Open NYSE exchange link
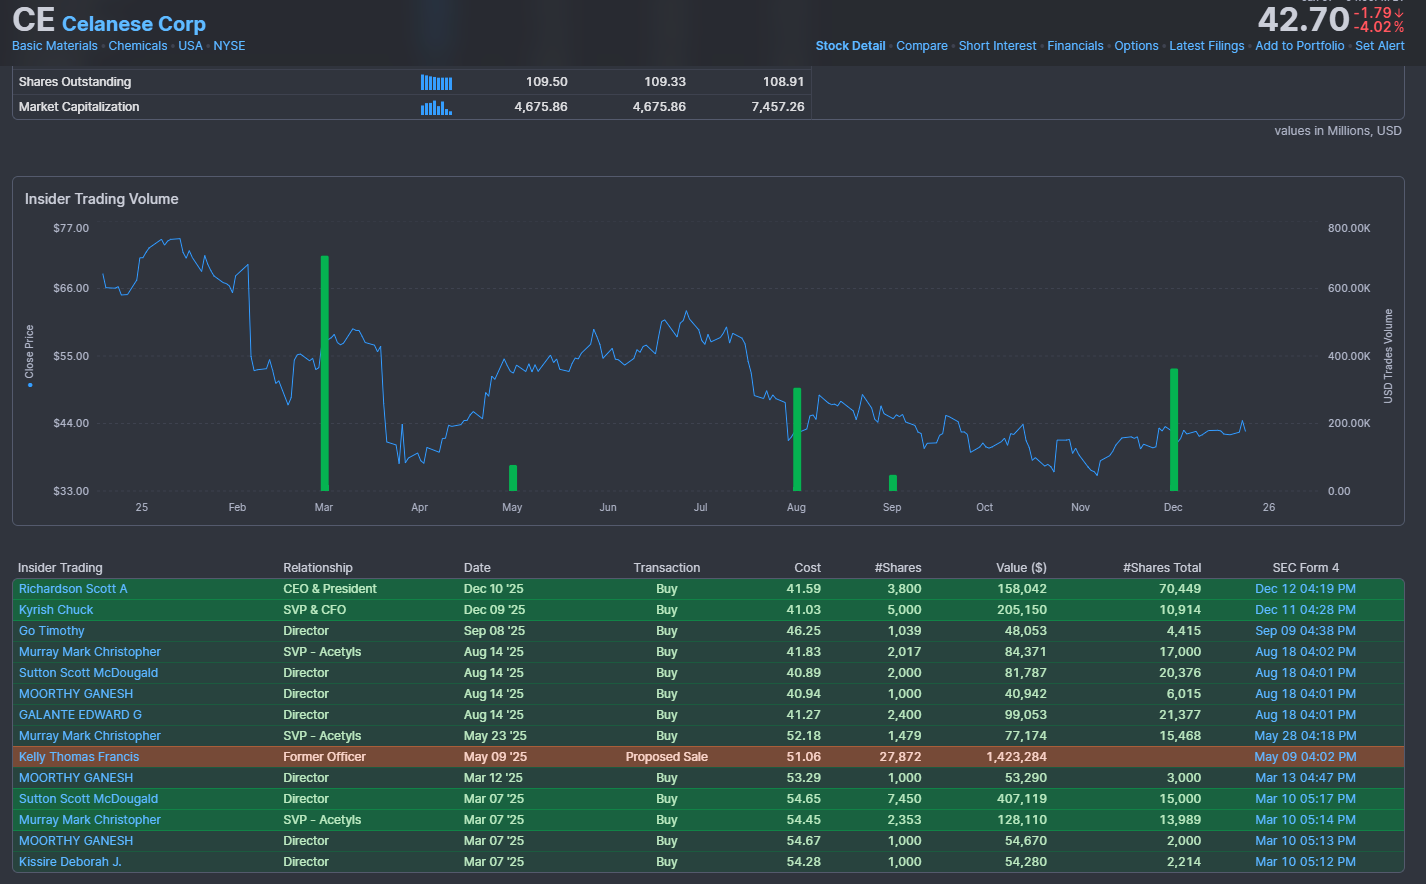1426x884 pixels. coord(229,46)
